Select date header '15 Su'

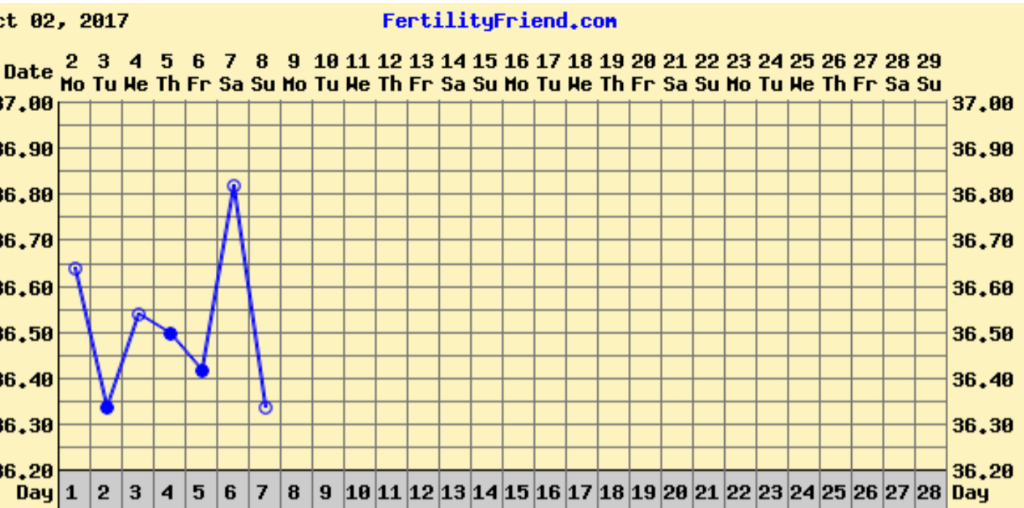(x=485, y=73)
